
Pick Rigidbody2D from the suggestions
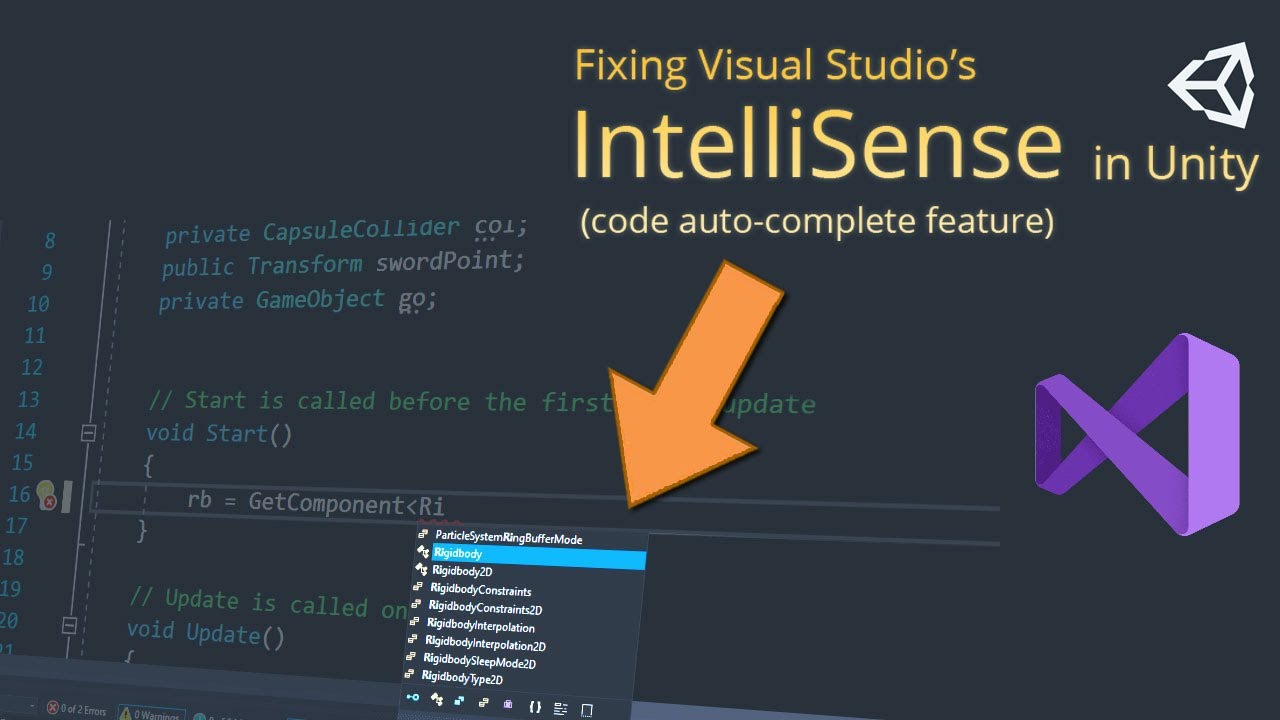point(462,570)
